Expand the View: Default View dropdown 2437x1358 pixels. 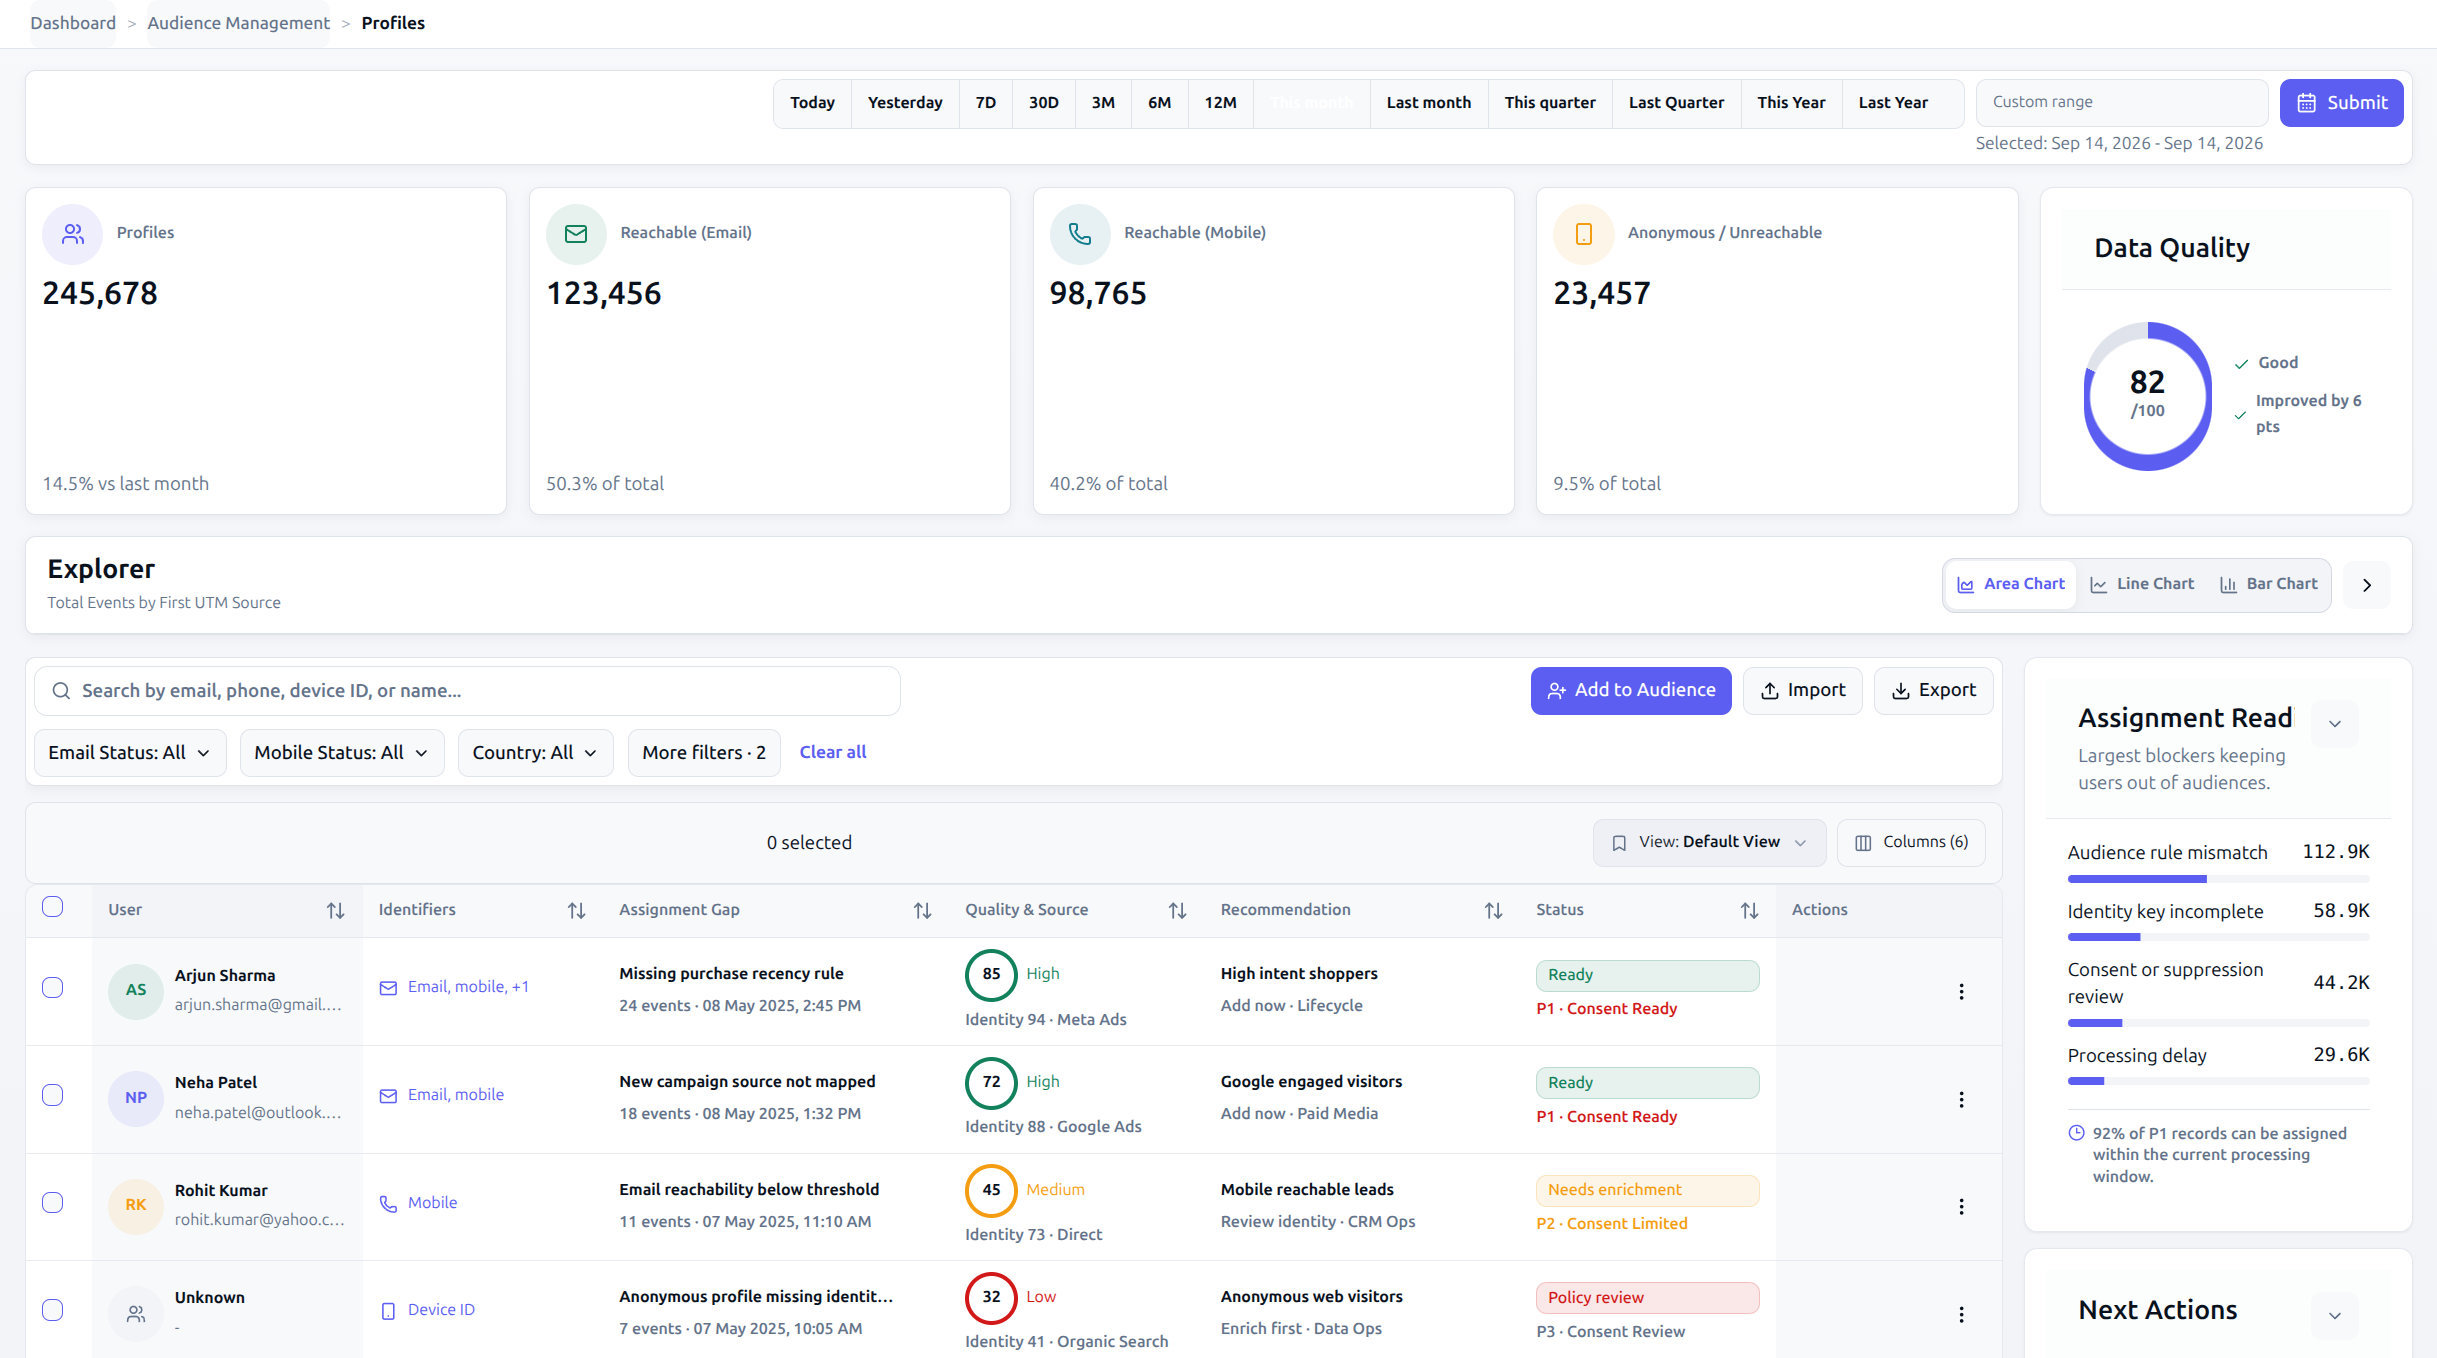point(1709,842)
